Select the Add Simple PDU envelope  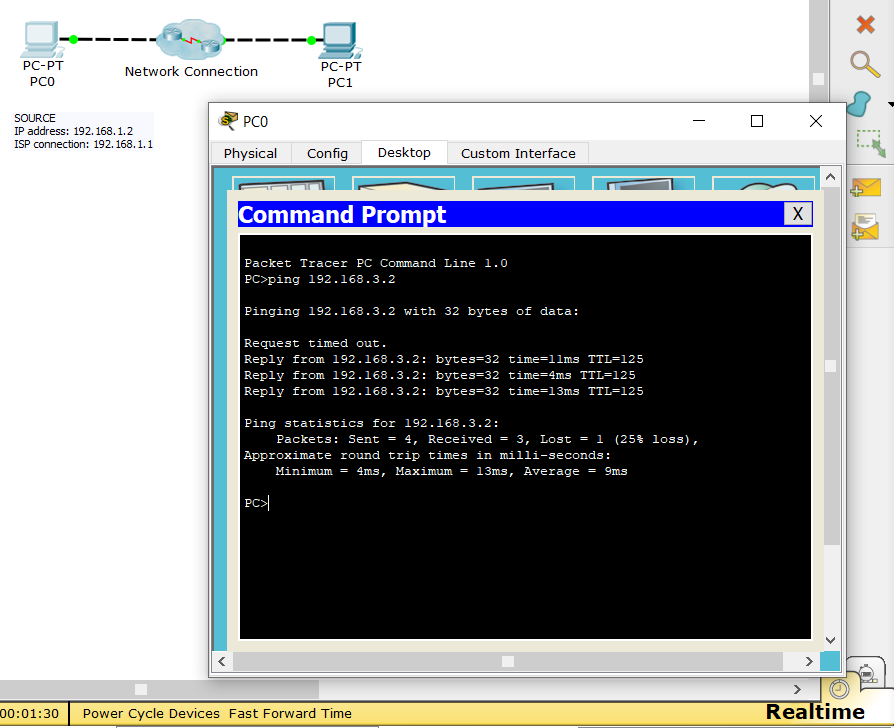(x=865, y=188)
